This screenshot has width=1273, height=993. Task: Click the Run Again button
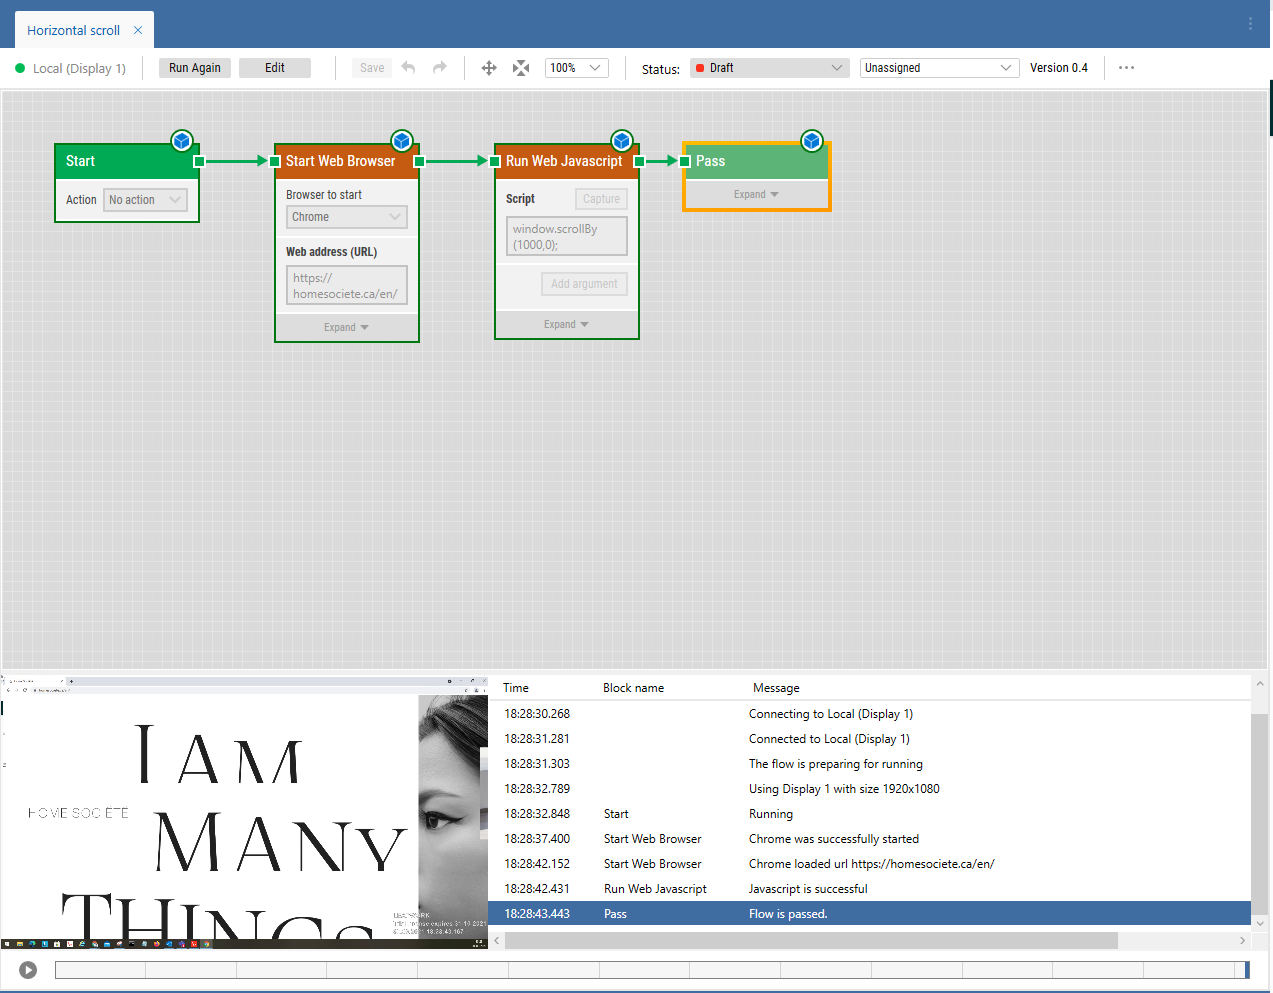(x=194, y=67)
